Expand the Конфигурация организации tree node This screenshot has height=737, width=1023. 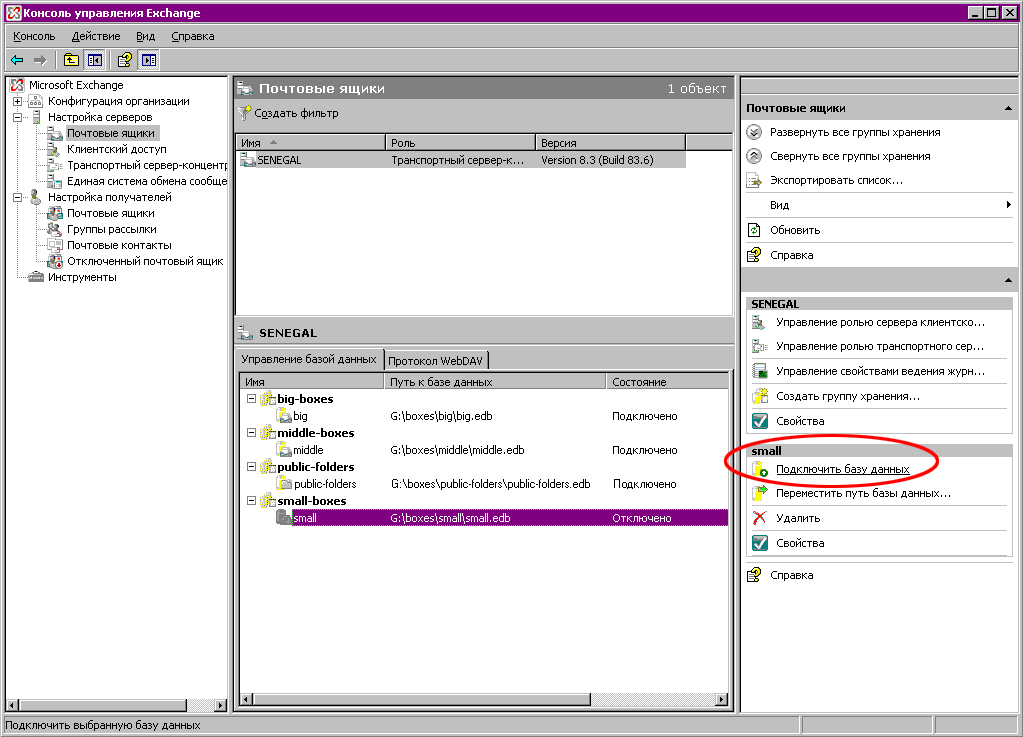(17, 101)
